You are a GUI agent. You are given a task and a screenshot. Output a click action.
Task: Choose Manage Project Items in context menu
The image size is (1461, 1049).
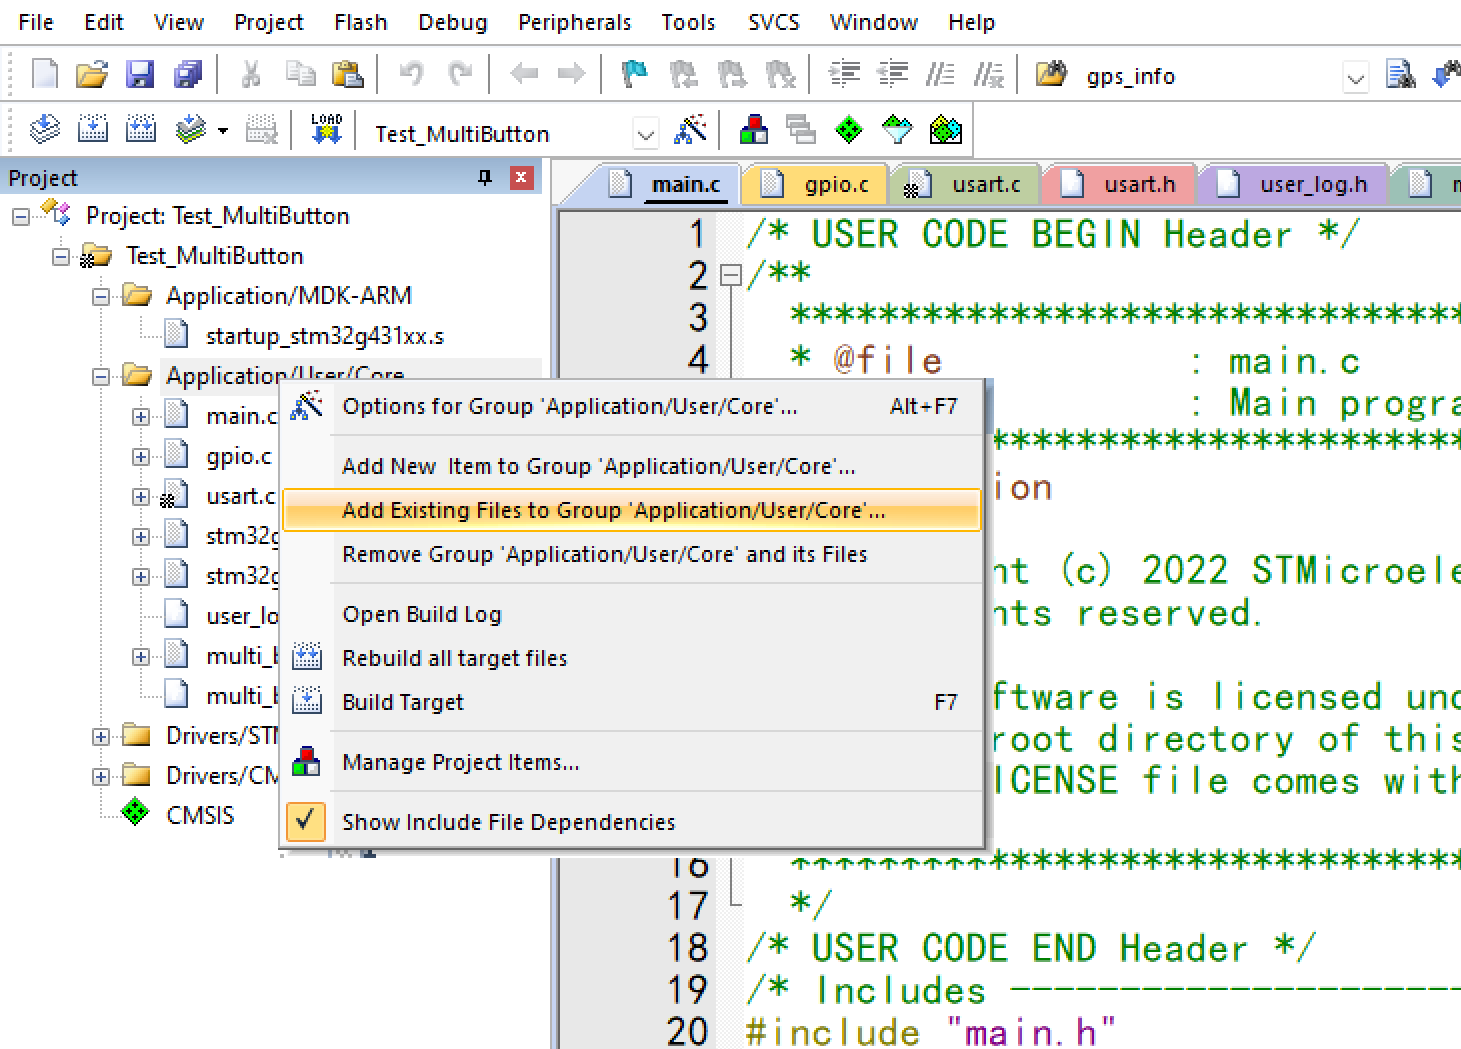tap(631, 762)
